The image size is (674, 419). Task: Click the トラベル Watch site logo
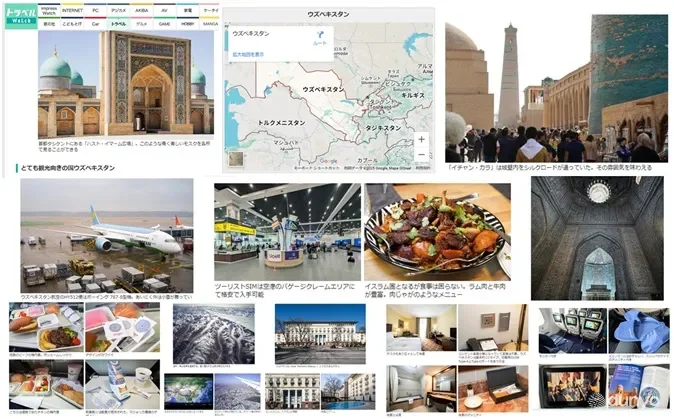coord(21,16)
